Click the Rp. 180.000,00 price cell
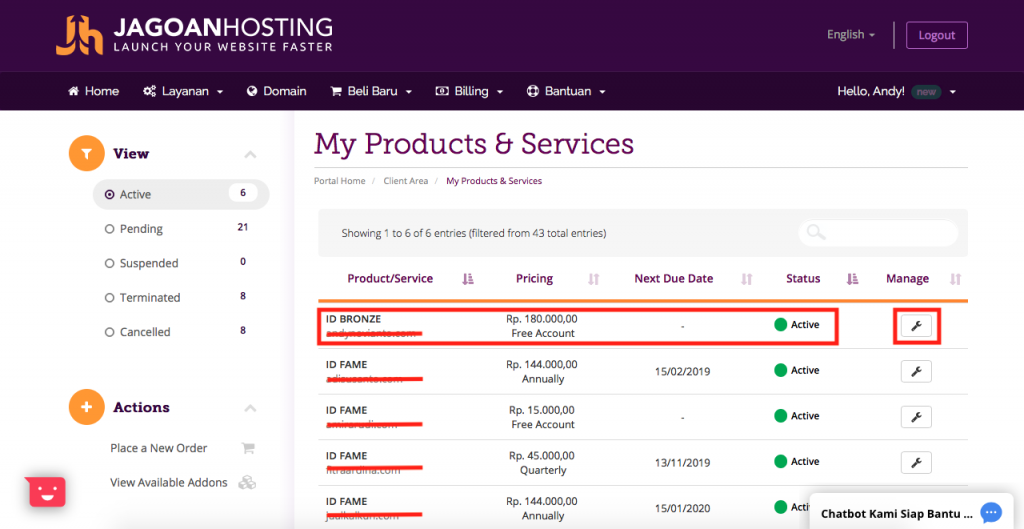Screen dimensions: 1024x529 tap(541, 326)
